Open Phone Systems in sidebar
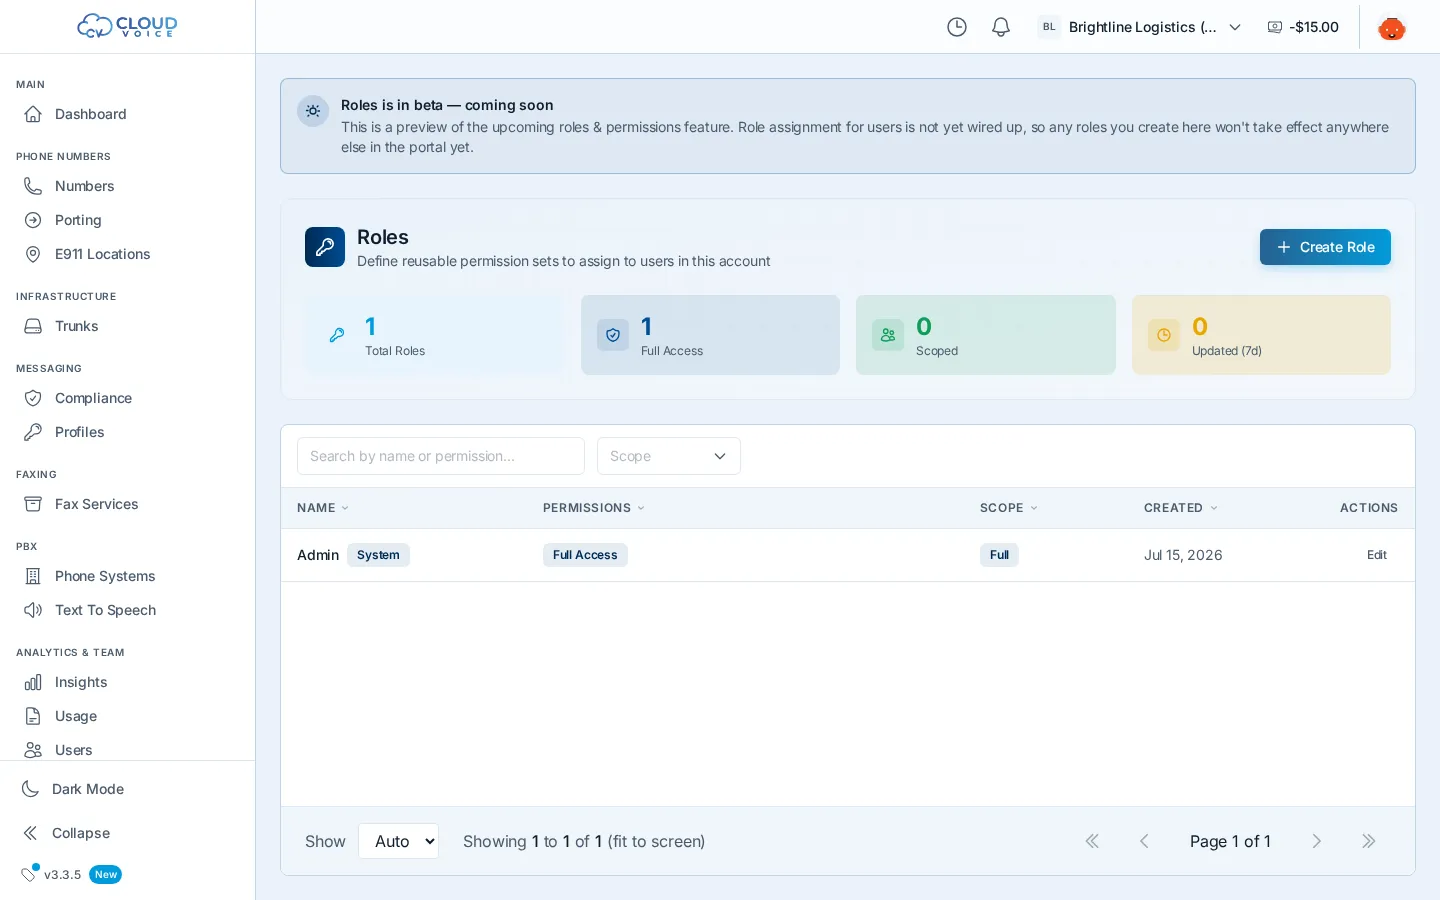This screenshot has width=1440, height=900. [x=127, y=576]
